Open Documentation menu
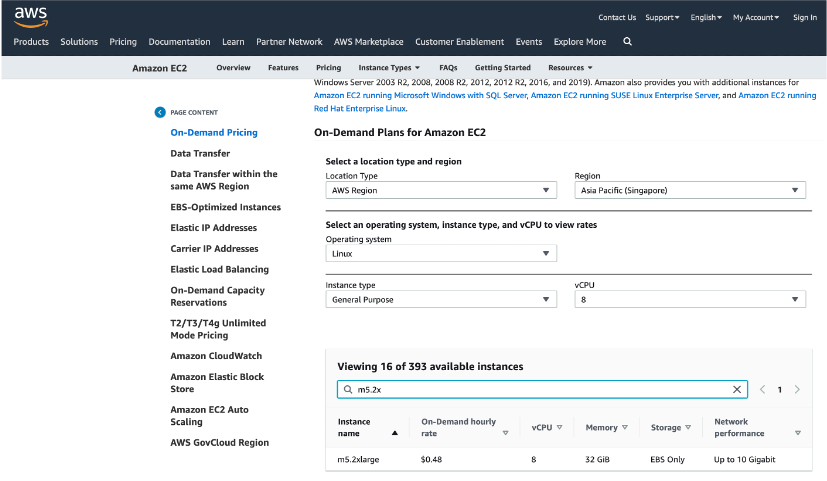 [x=179, y=42]
